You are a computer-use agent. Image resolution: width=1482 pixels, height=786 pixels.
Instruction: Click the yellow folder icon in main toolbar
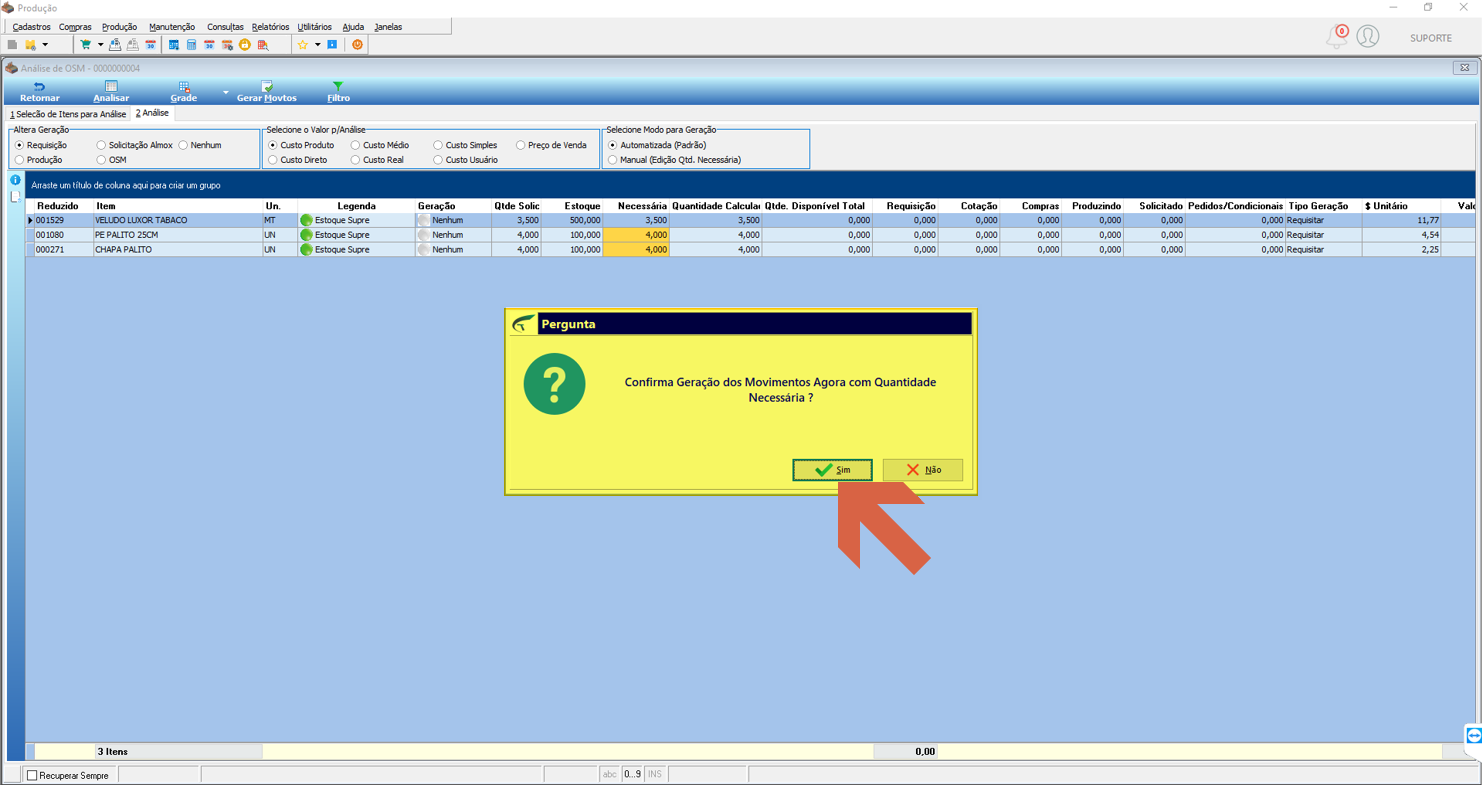pyautogui.click(x=31, y=45)
